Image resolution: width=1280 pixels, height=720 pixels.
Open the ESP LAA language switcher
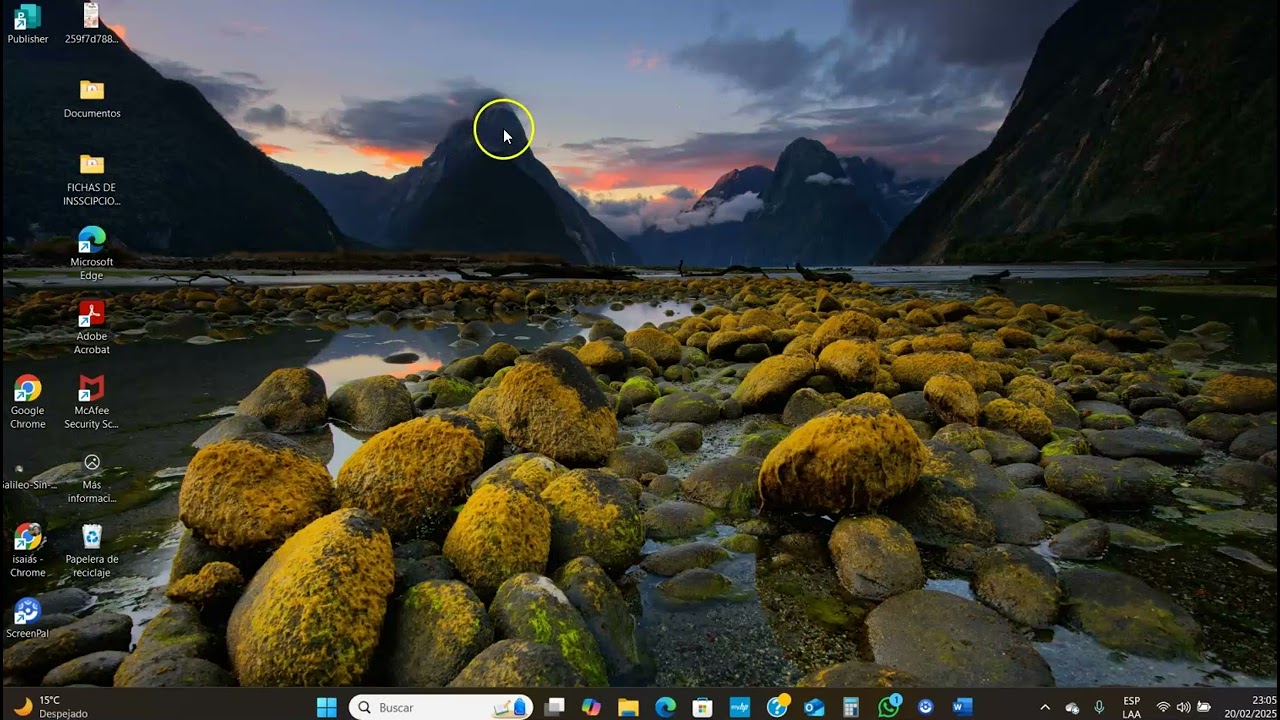pyautogui.click(x=1132, y=707)
